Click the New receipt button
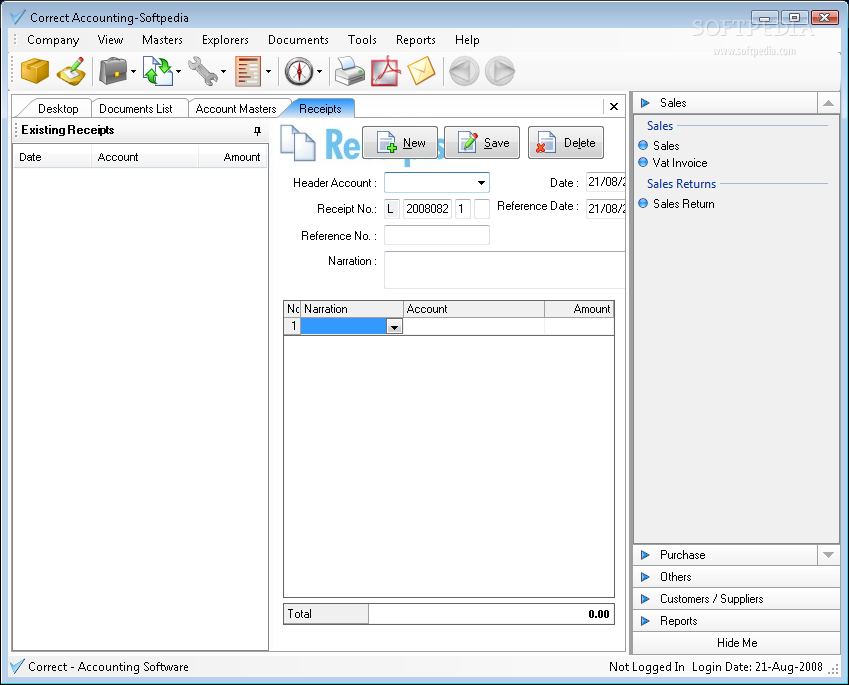This screenshot has width=849, height=685. [400, 143]
